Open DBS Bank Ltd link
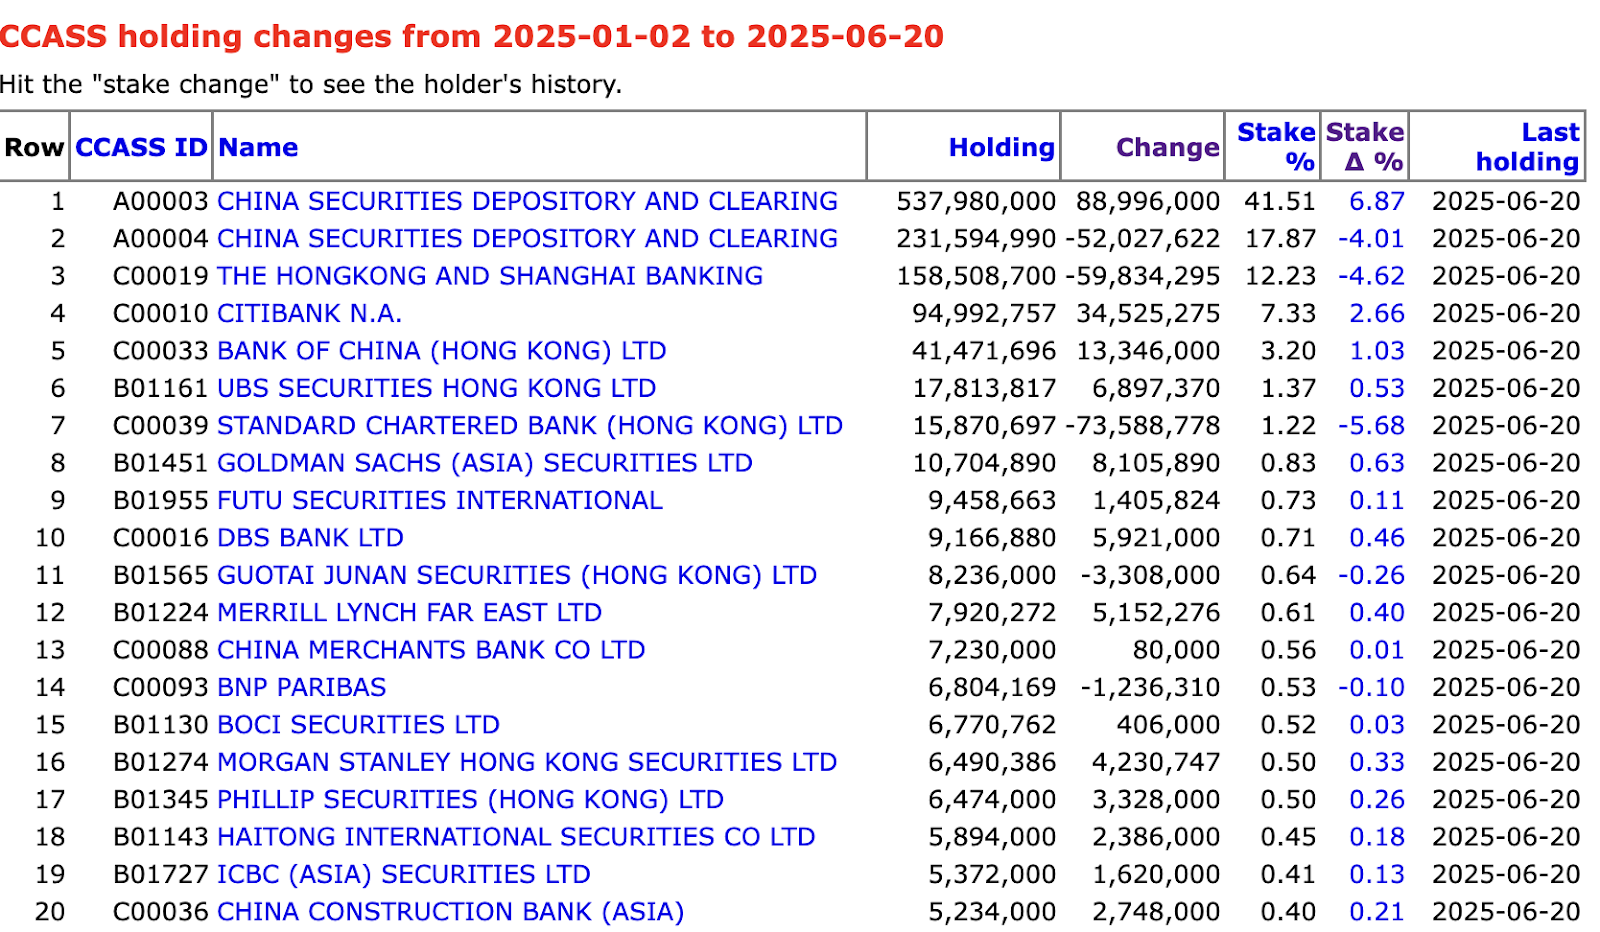 click(x=310, y=538)
